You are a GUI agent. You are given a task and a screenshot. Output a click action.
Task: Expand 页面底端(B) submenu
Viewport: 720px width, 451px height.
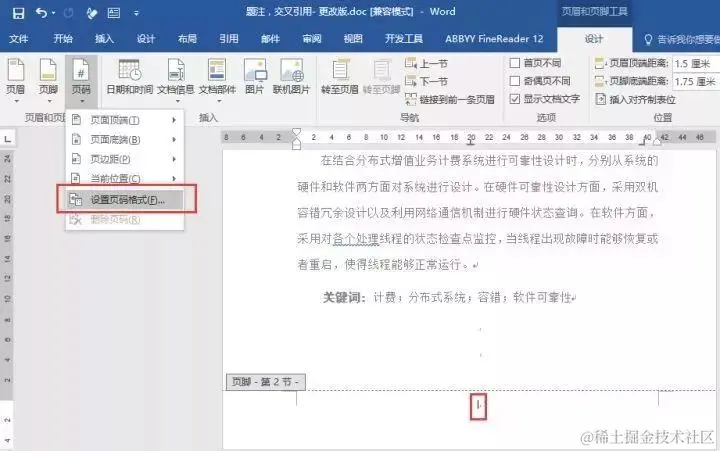click(124, 140)
